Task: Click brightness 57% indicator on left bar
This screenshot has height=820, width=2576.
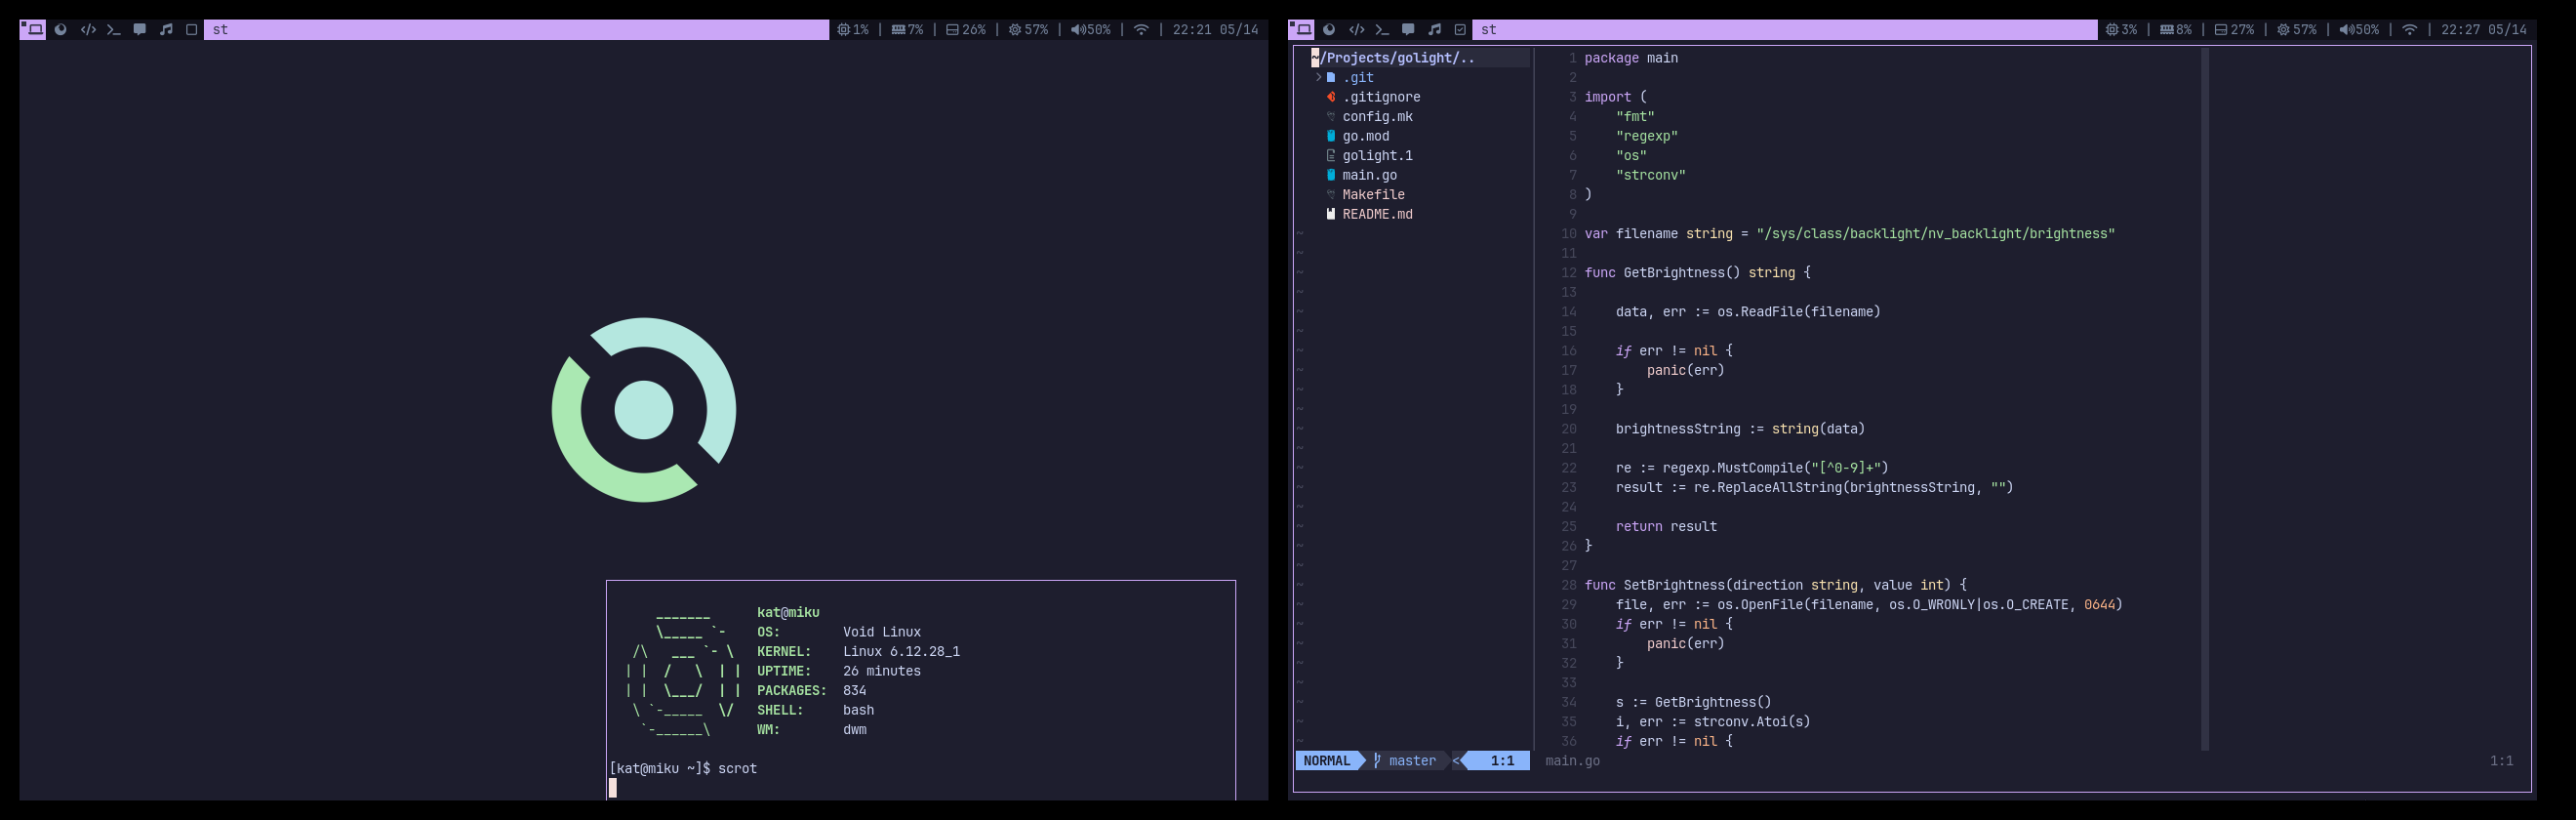Action: point(1028,30)
